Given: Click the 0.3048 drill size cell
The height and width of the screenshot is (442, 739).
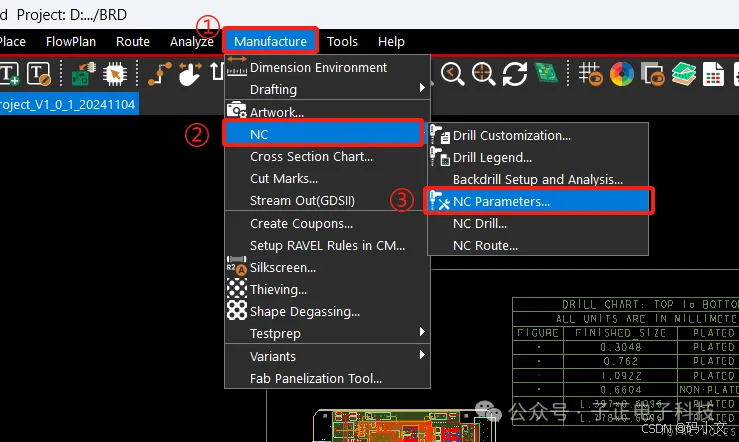Looking at the screenshot, I should [x=621, y=347].
